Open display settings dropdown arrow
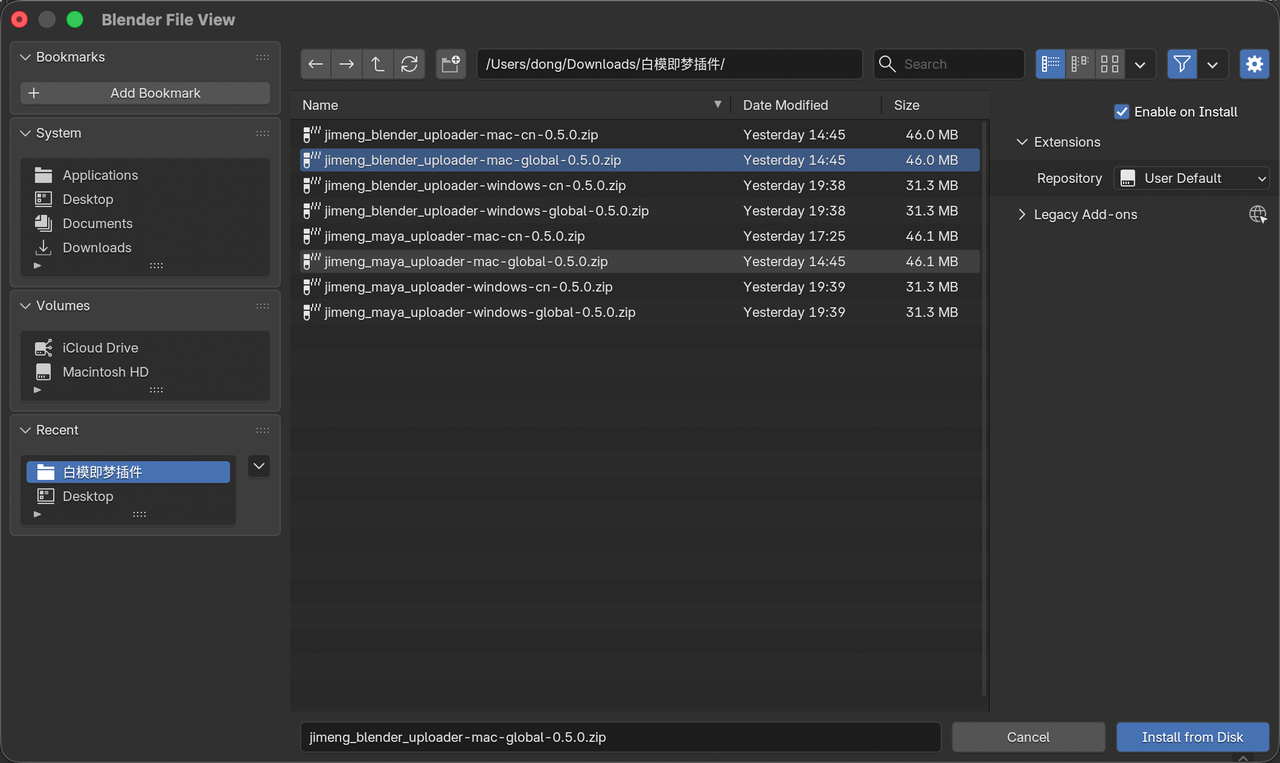The height and width of the screenshot is (763, 1280). 1140,64
